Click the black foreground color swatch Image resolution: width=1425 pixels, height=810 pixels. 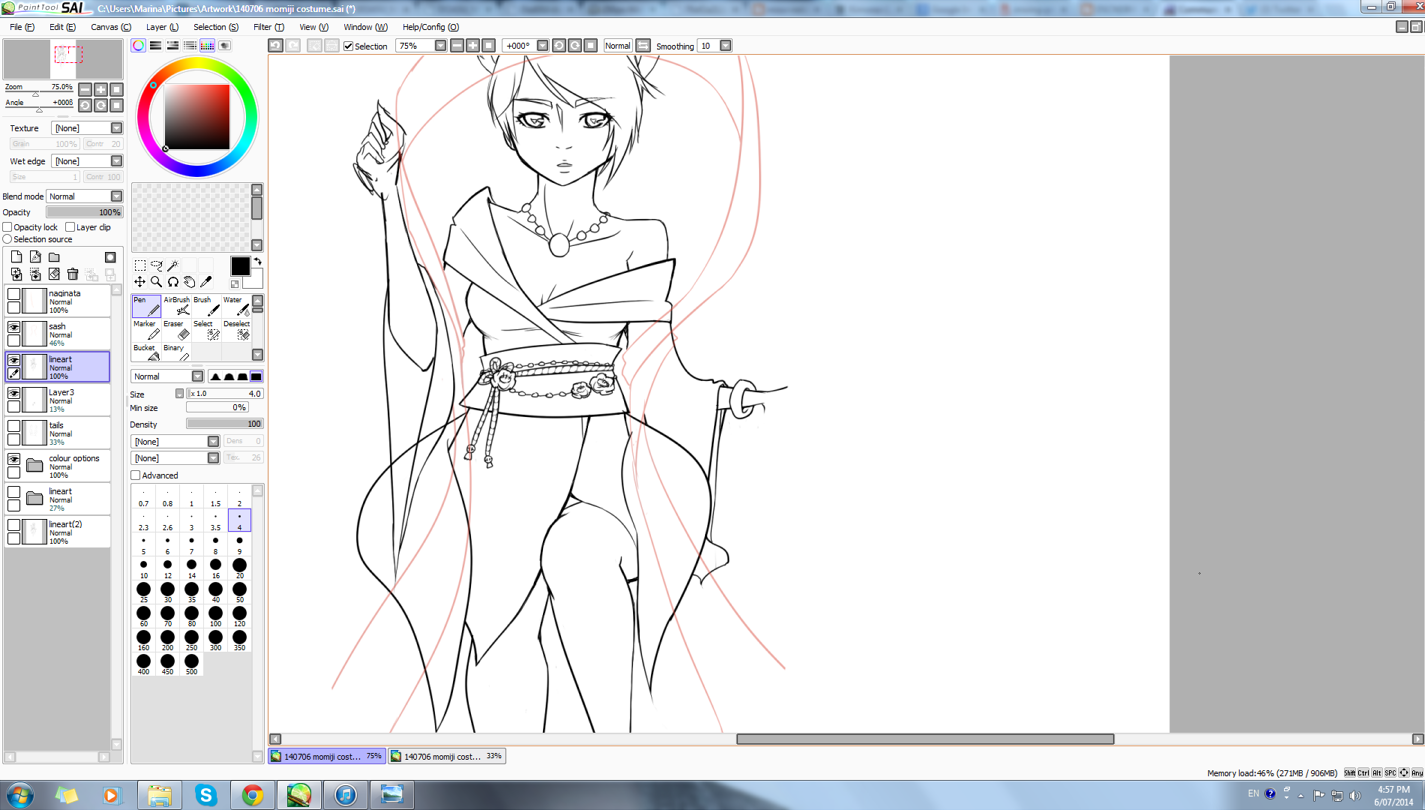click(x=240, y=266)
